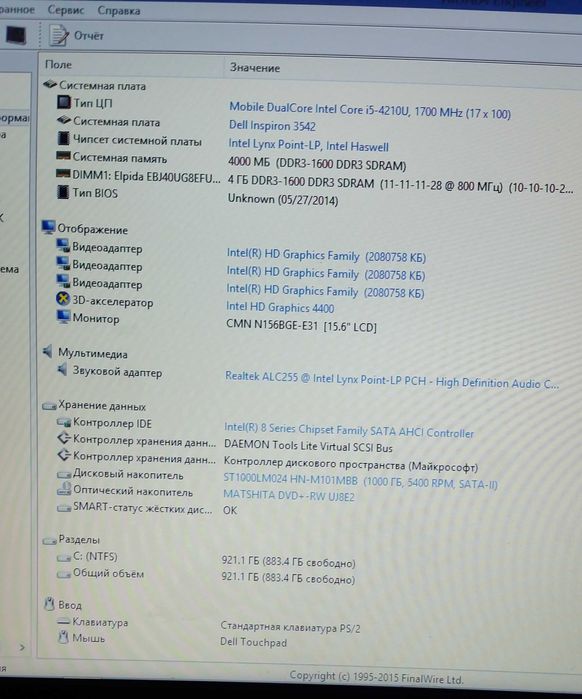Viewport: 582px width, 699px height.
Task: Click the speaker icon next to Звуковой адаптер
Action: (62, 370)
